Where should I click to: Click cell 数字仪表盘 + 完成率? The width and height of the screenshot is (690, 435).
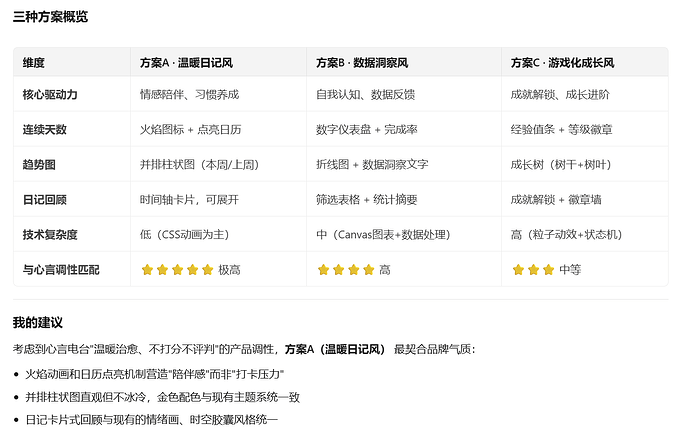[x=367, y=130]
